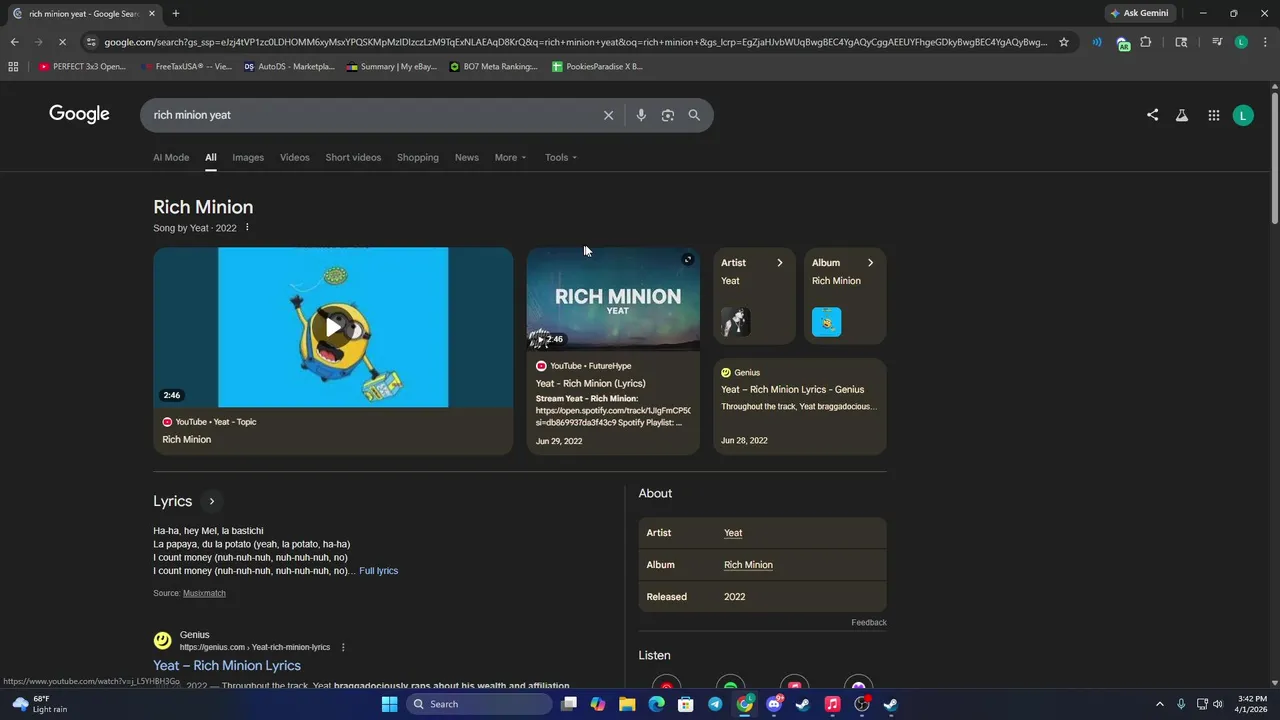Go back with browser back arrow

point(14,42)
